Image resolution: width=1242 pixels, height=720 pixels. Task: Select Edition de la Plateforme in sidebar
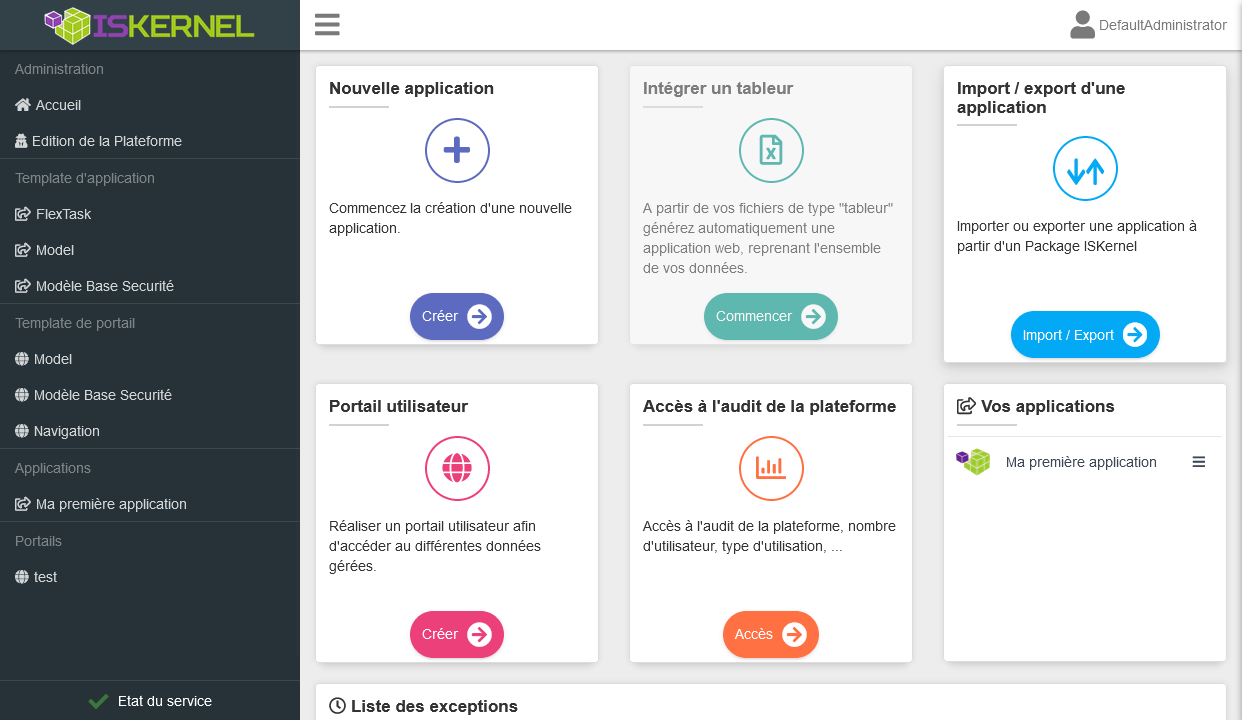[x=106, y=141]
